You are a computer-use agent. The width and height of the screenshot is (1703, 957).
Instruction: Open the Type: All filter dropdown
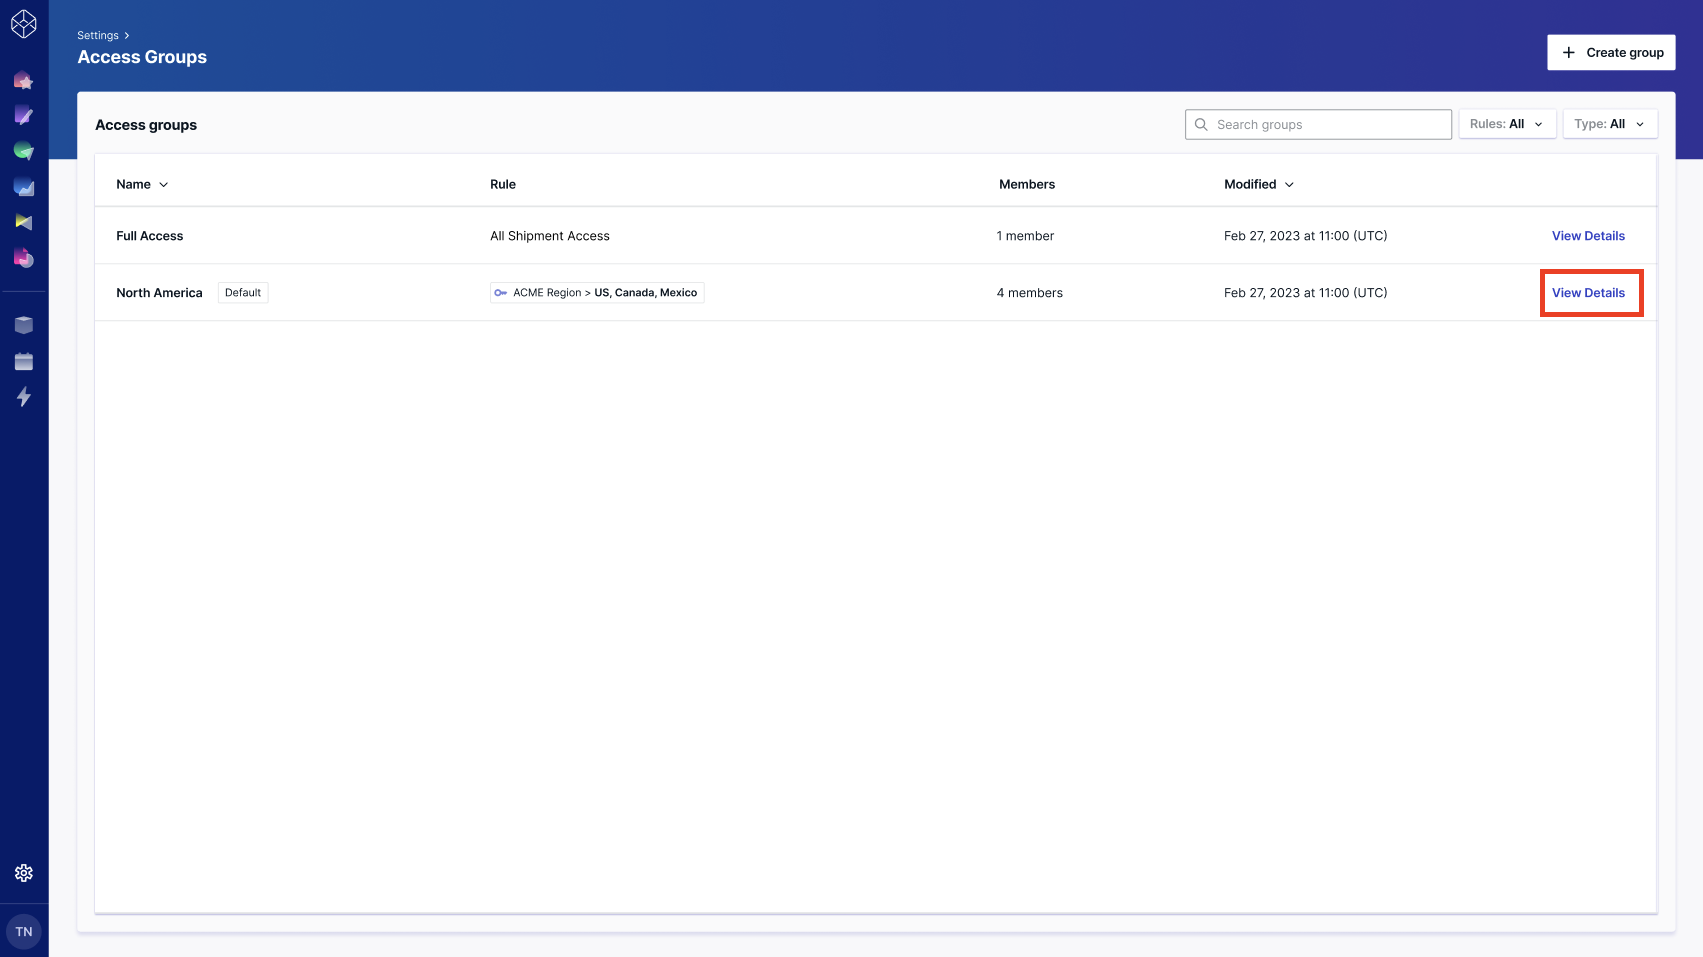pos(1610,124)
